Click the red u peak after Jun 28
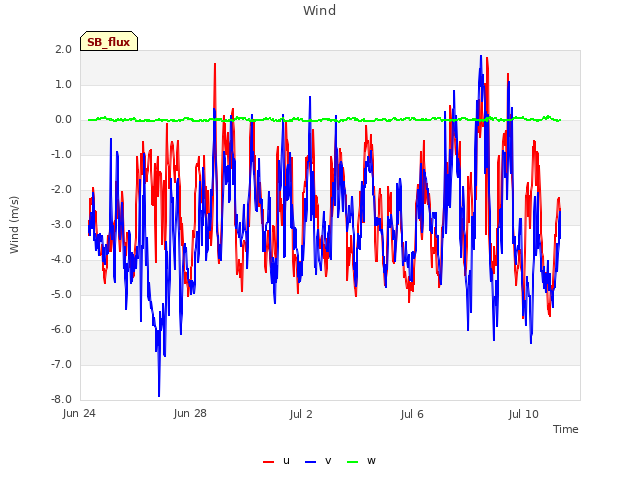The width and height of the screenshot is (640, 480). pos(215,65)
